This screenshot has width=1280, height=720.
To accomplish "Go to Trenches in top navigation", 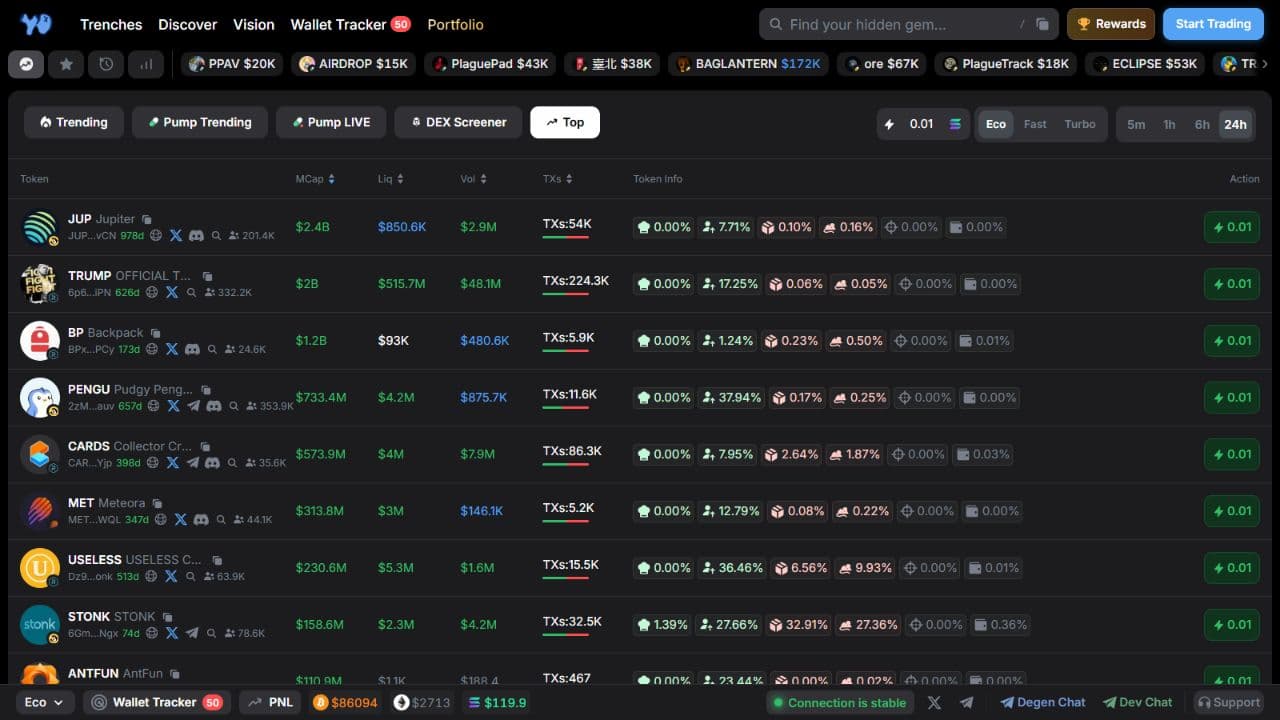I will coord(111,24).
